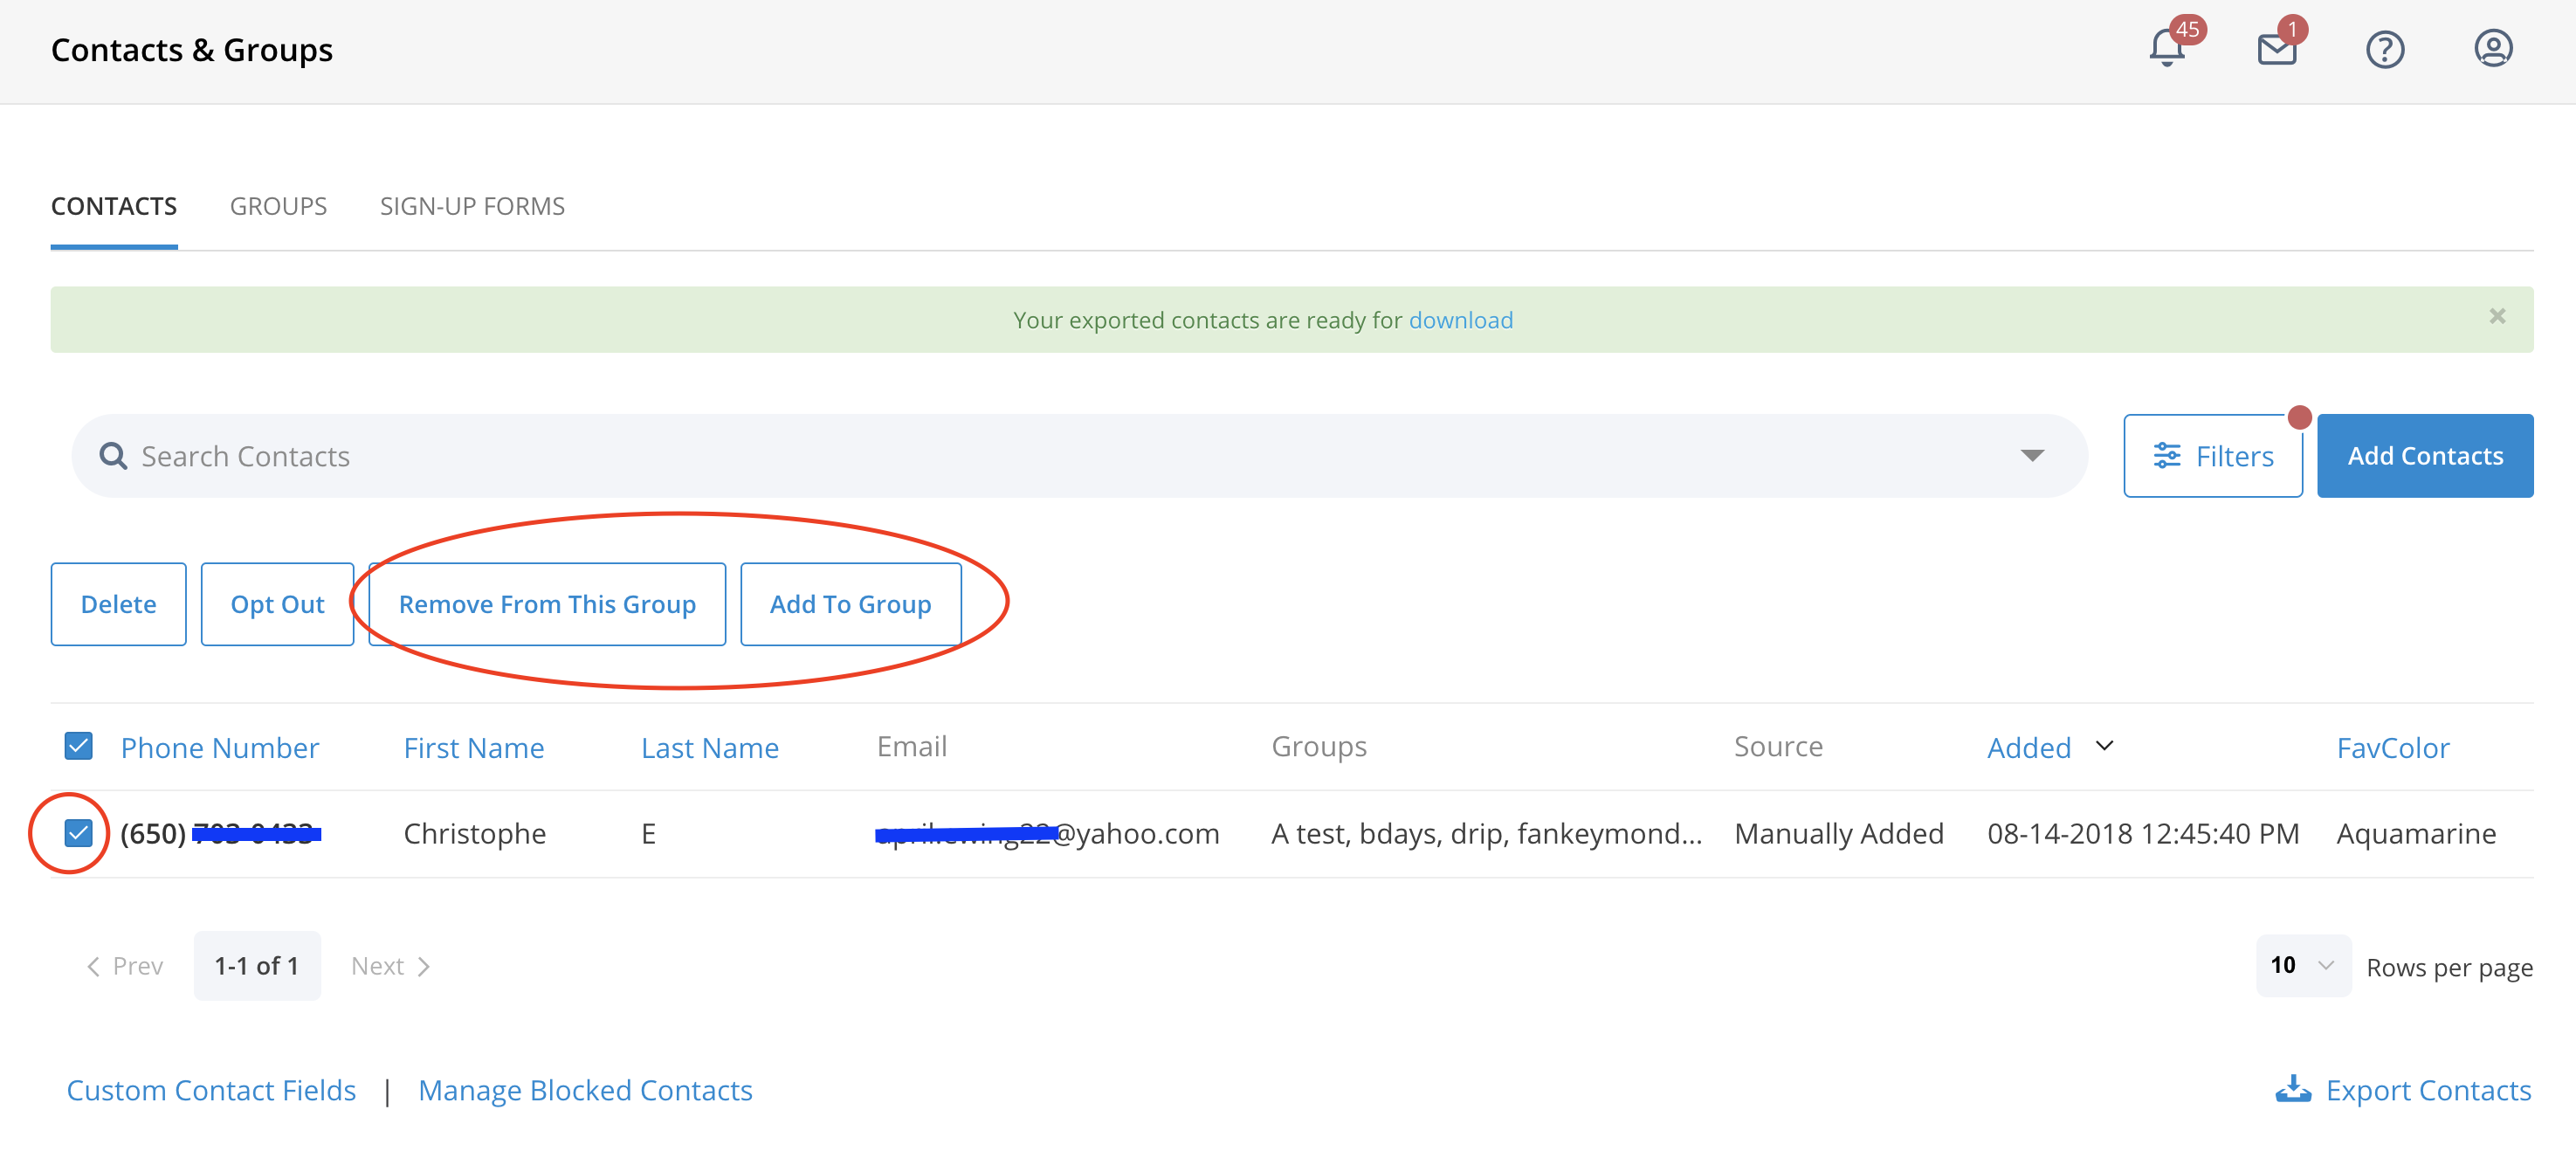Click the 1-1 of 1 page indicator

click(x=257, y=966)
